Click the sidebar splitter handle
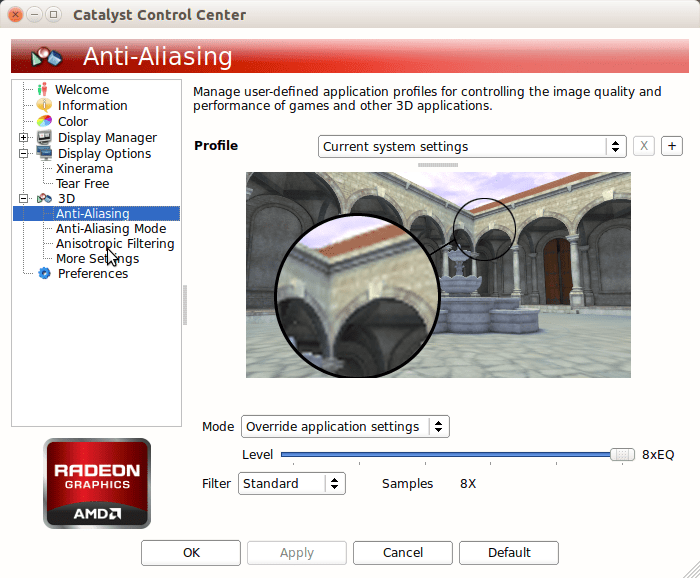700x578 pixels. coord(185,305)
